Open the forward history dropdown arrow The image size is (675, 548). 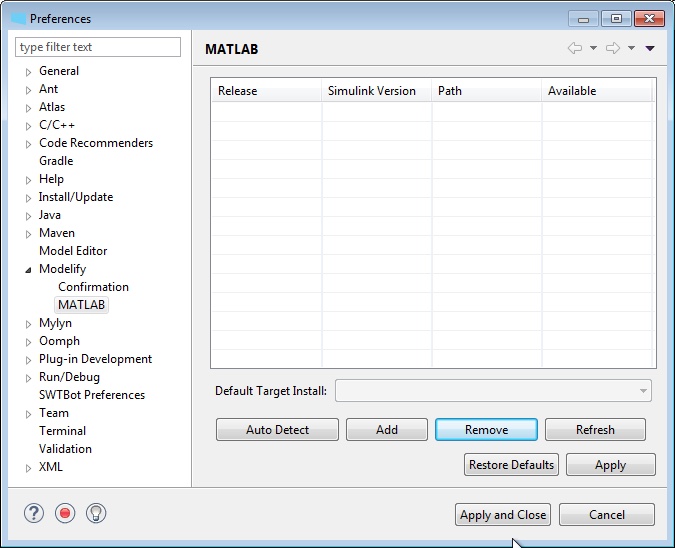(x=631, y=48)
